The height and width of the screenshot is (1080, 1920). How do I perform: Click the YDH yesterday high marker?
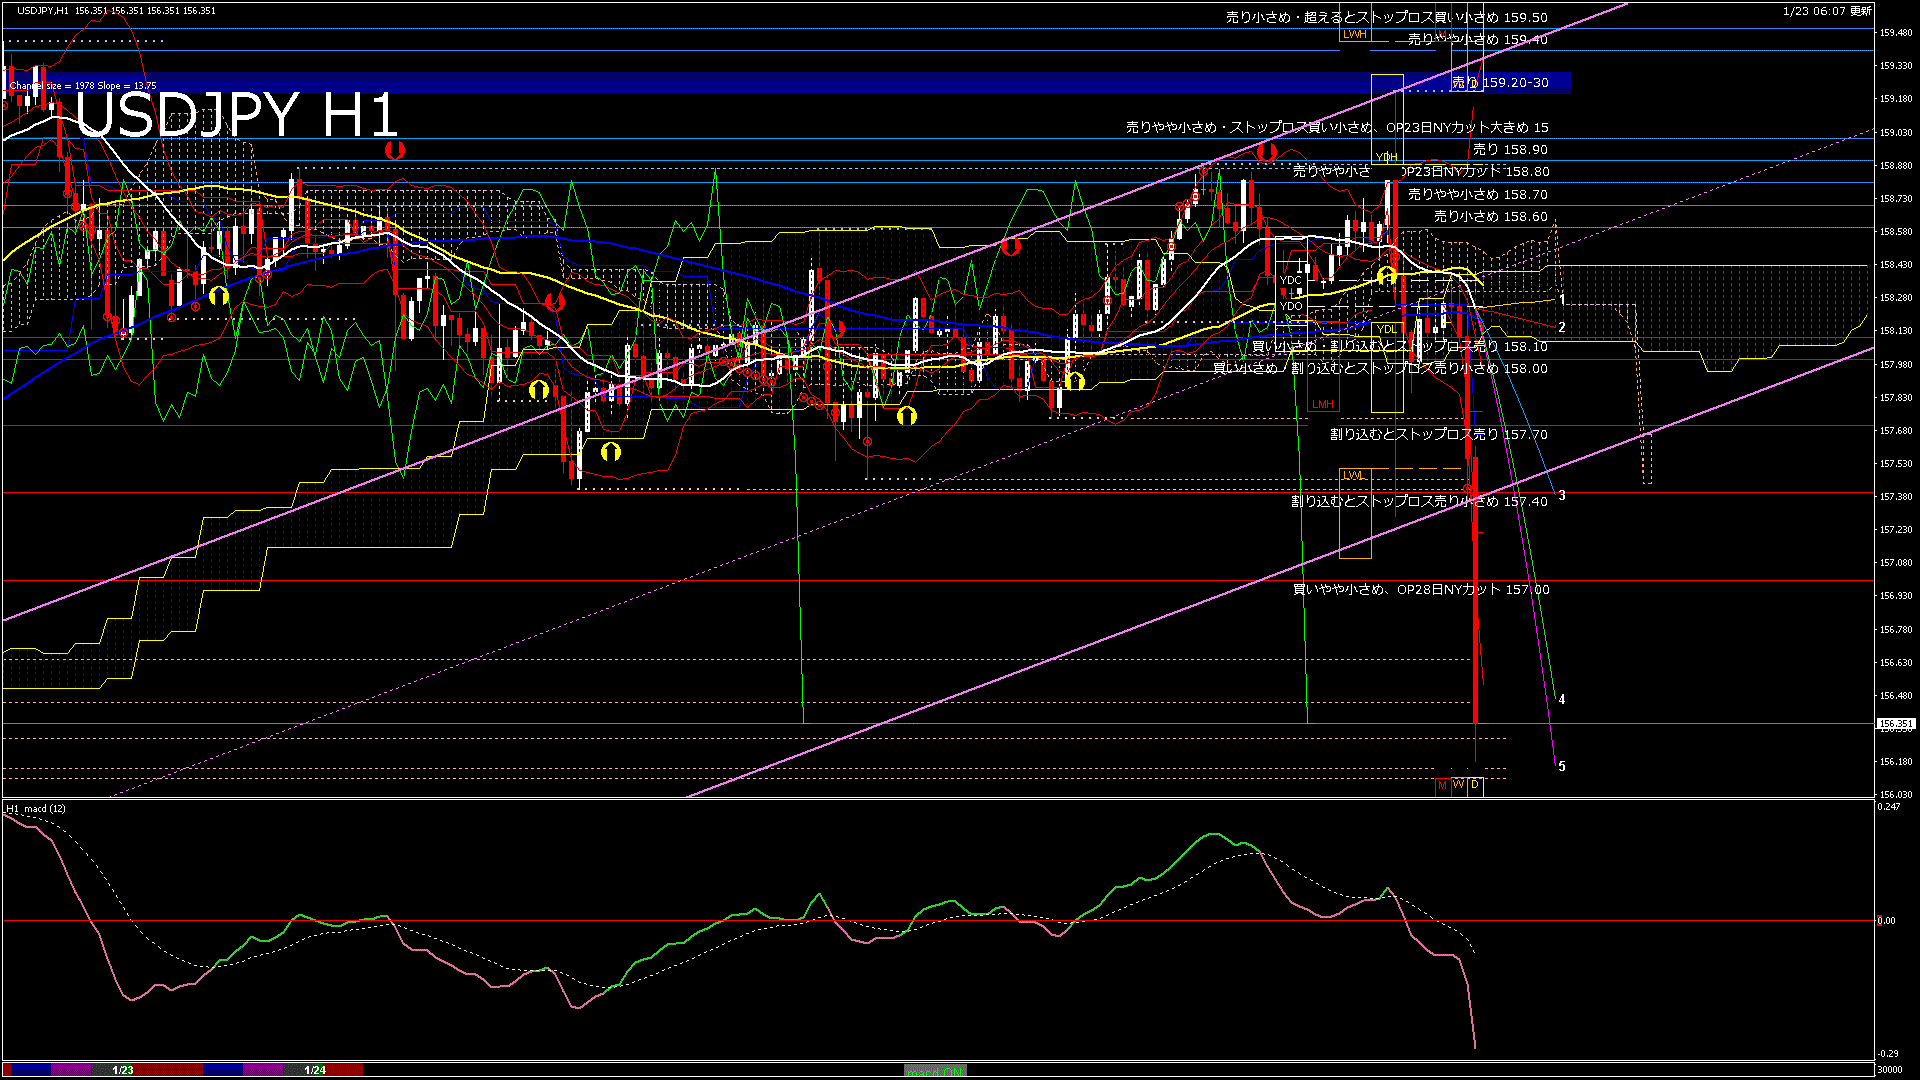(x=1386, y=157)
